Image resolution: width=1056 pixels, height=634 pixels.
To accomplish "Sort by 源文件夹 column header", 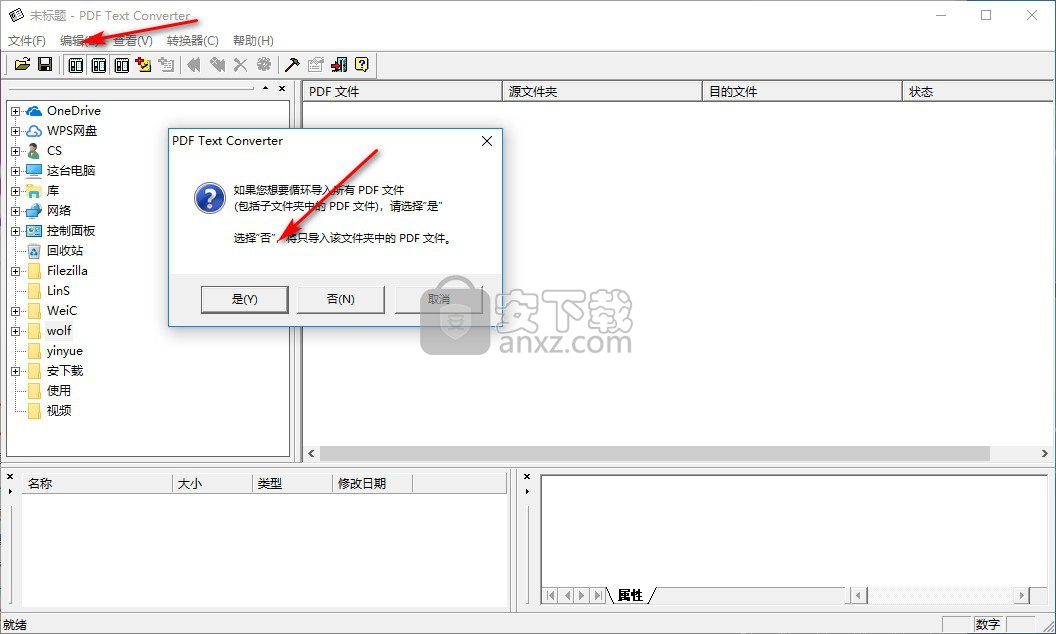I will point(603,92).
